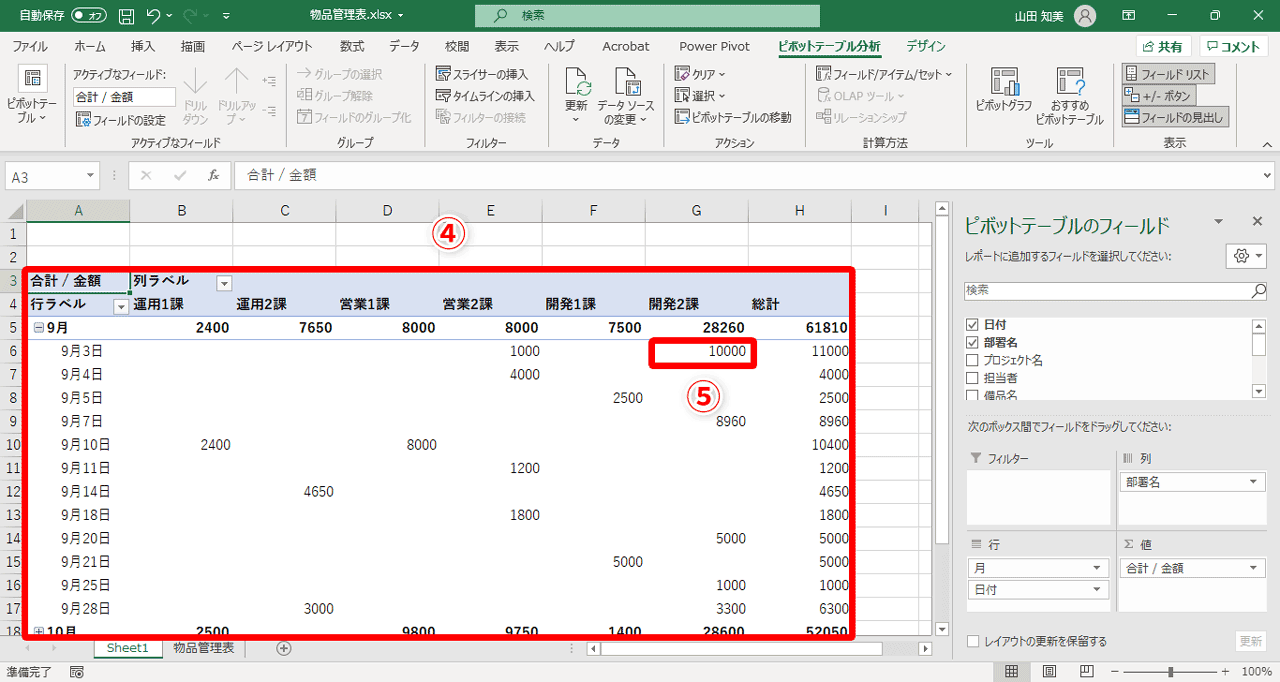
Task: Click the コメント comments button
Action: (x=1234, y=47)
